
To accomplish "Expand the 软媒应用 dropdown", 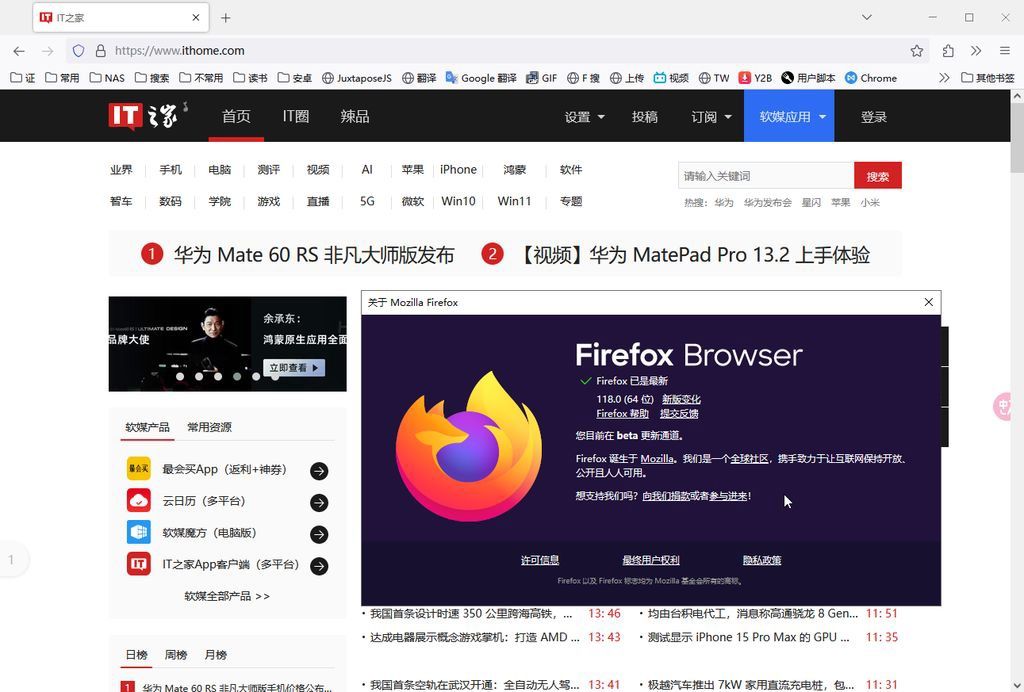I will (789, 116).
